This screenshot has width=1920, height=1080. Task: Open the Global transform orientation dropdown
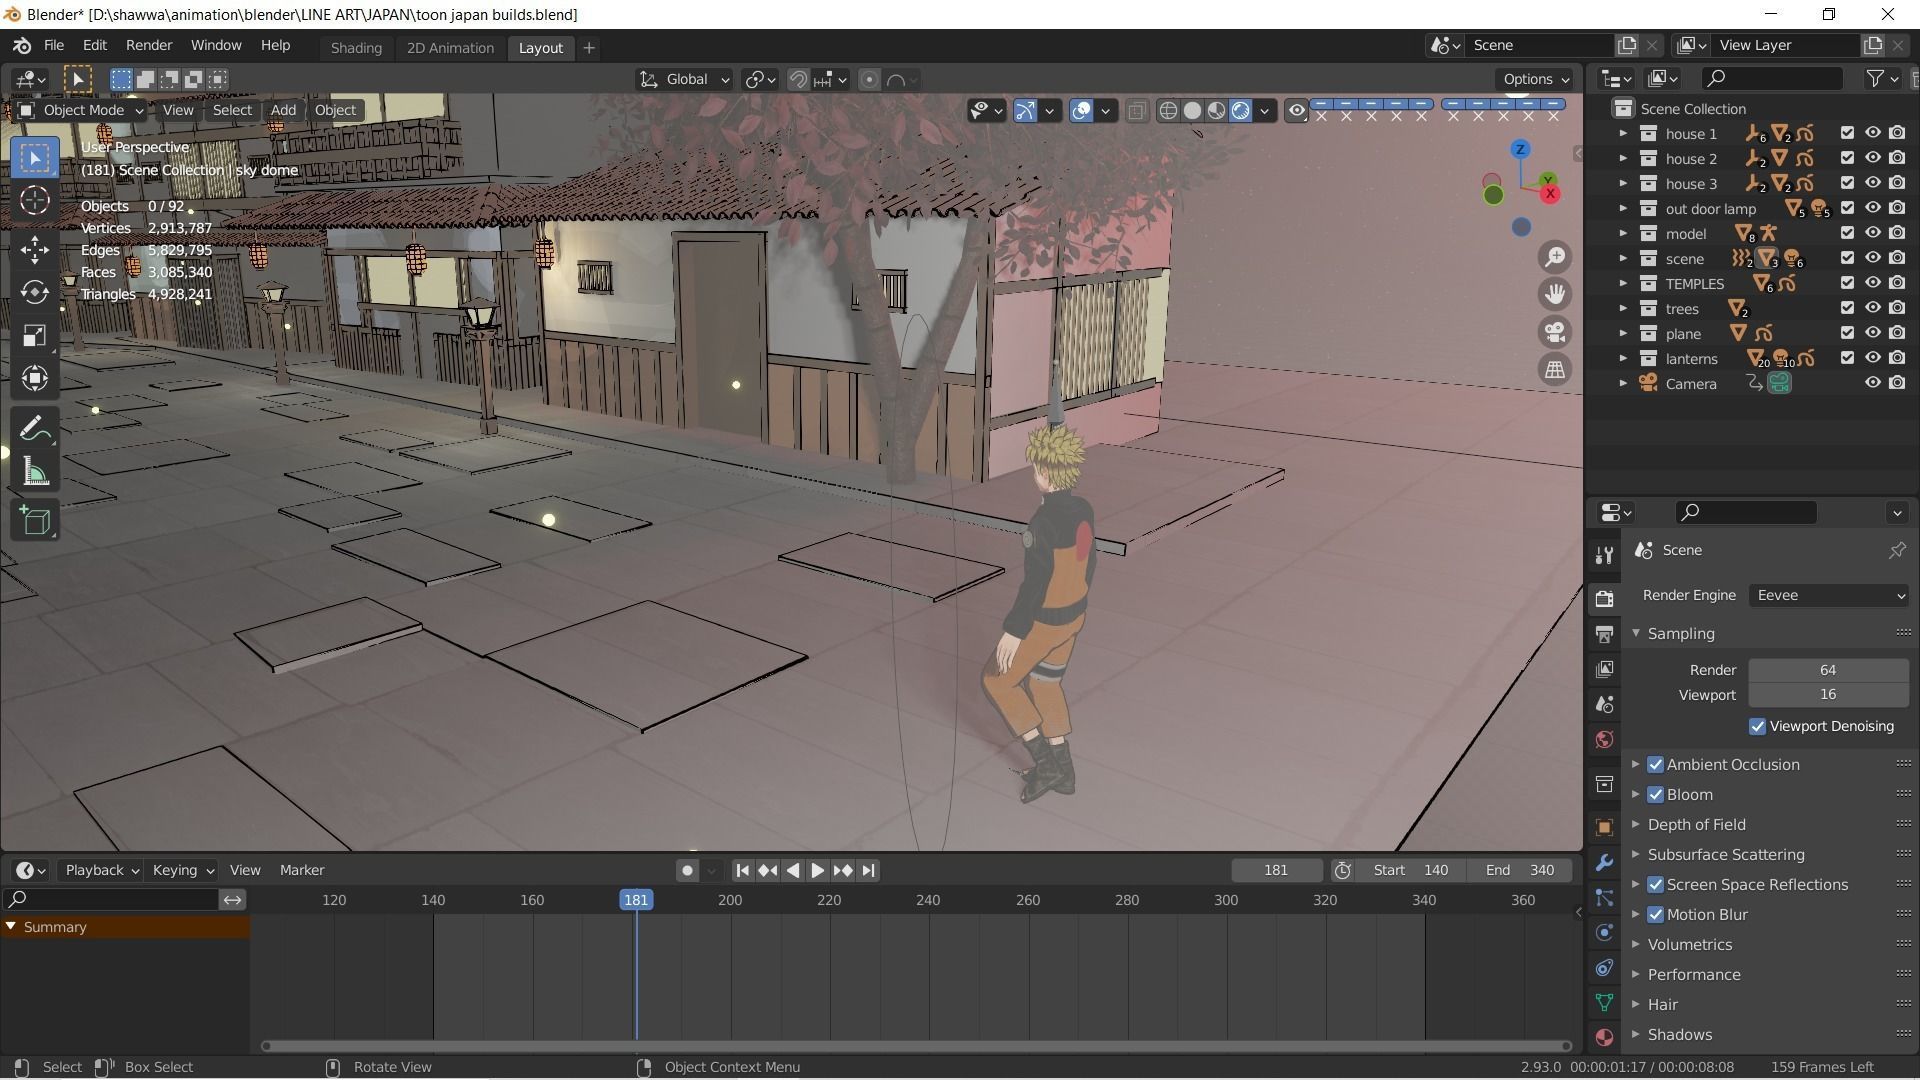pos(685,79)
